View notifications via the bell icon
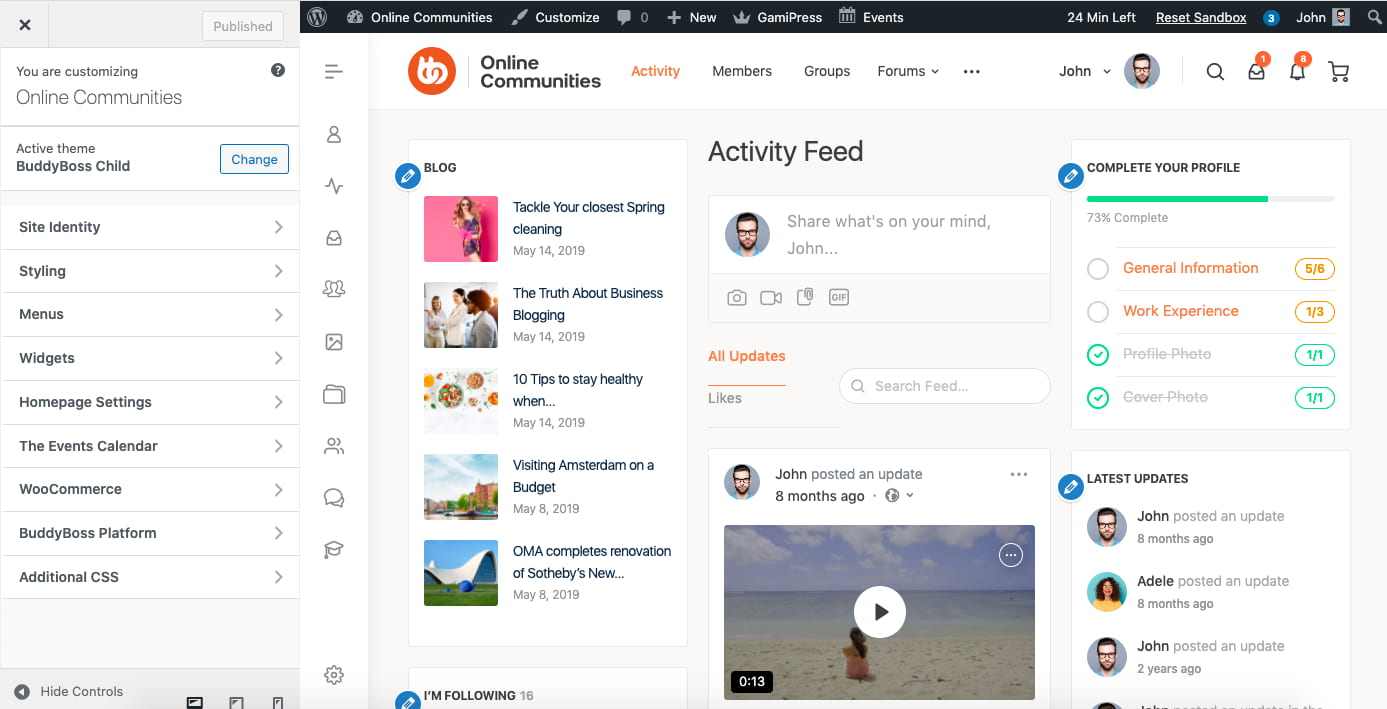 click(x=1297, y=71)
